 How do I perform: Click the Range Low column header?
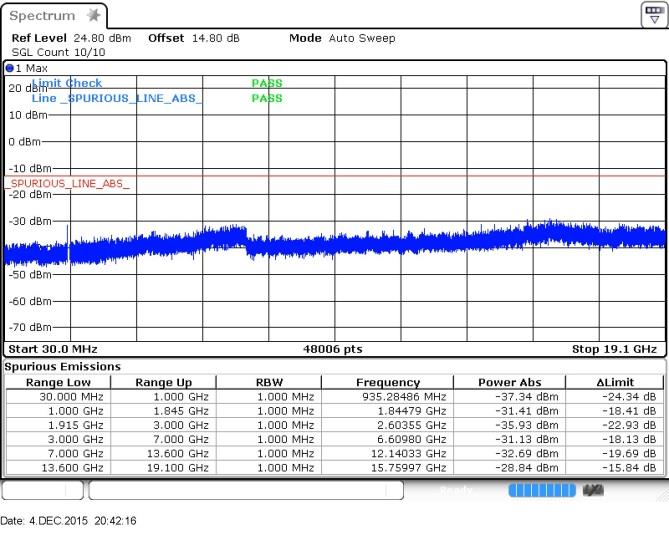(x=58, y=382)
